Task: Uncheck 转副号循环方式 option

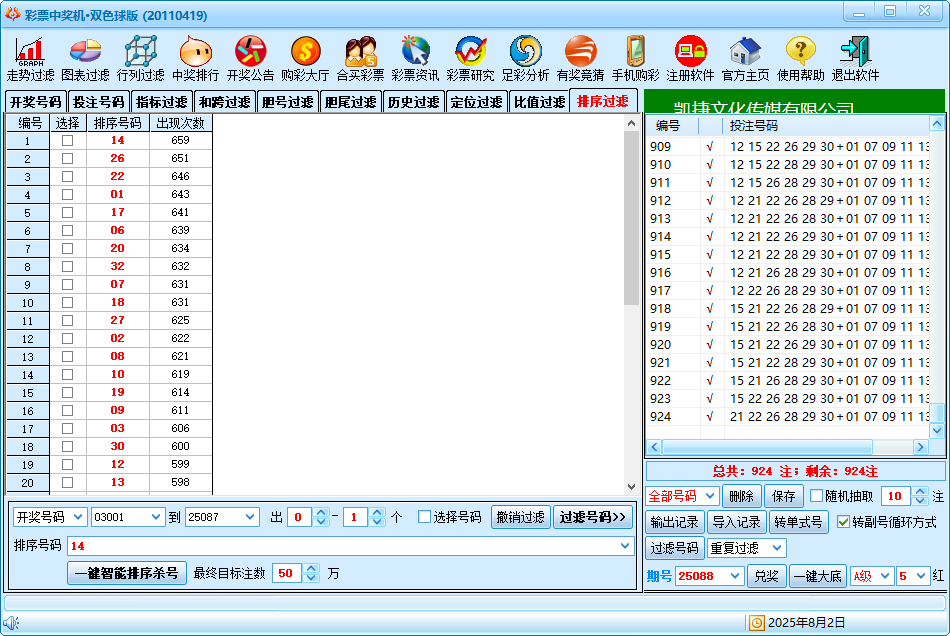Action: coord(843,522)
